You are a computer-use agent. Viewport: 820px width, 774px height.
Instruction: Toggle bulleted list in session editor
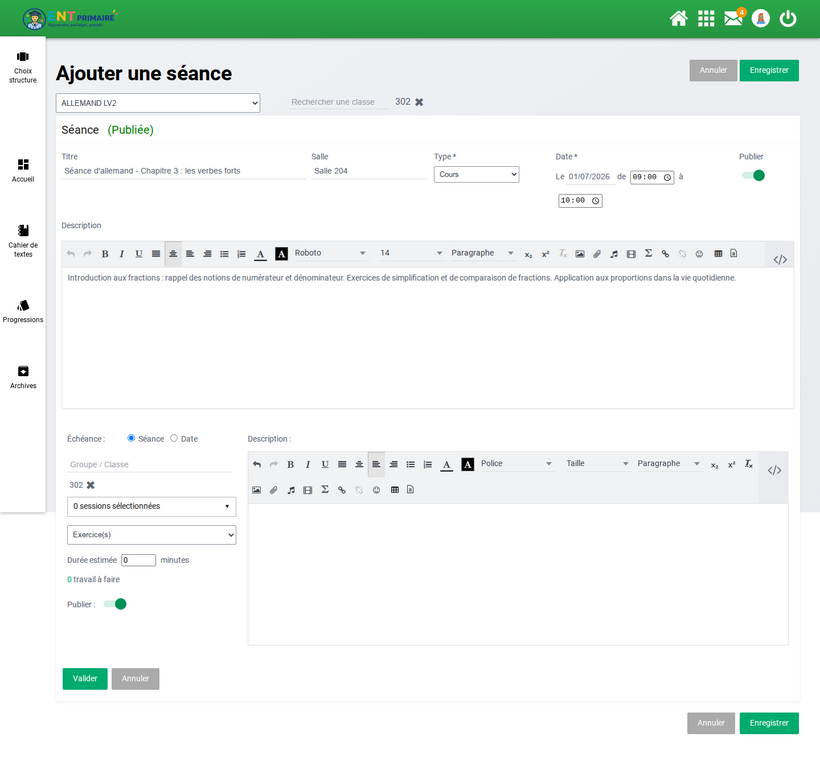(x=224, y=254)
